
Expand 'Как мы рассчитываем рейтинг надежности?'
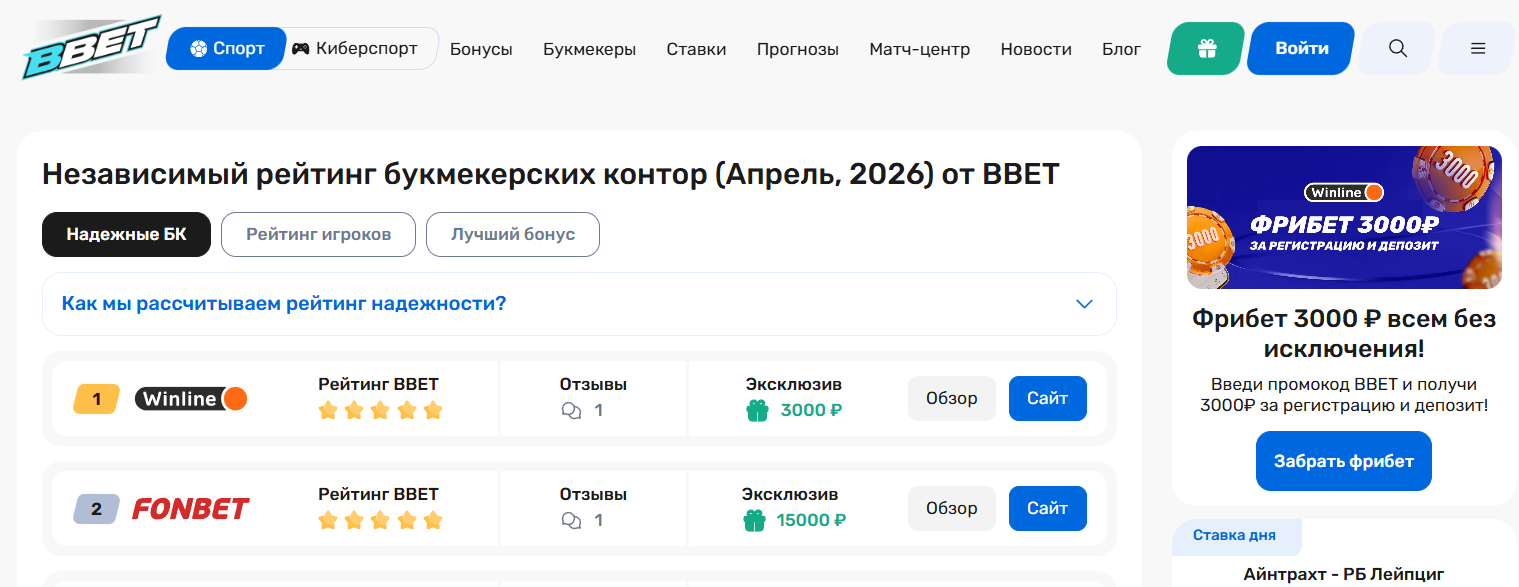click(579, 303)
